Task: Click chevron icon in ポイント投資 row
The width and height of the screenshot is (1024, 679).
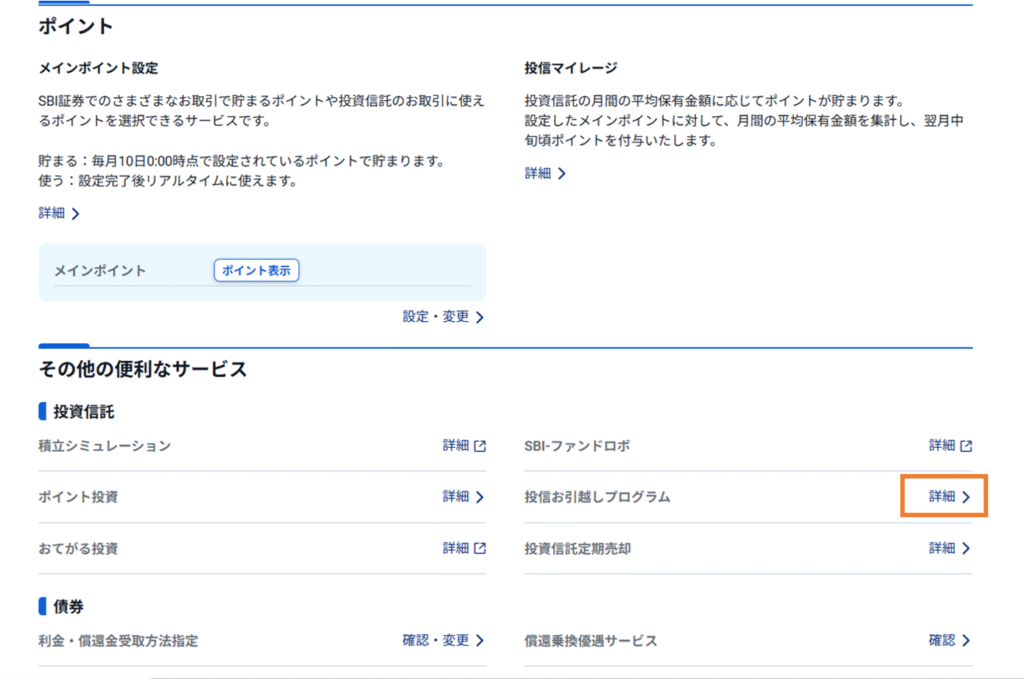Action: (480, 497)
